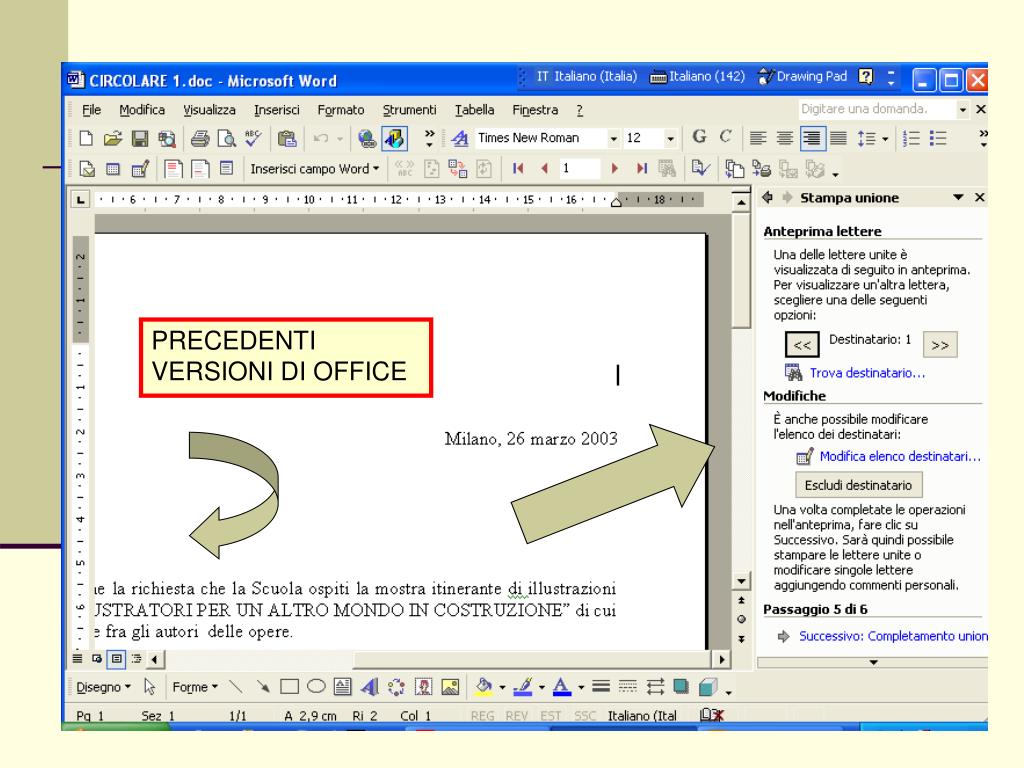The image size is (1024, 768).
Task: Open the Formato menu
Action: coord(341,110)
